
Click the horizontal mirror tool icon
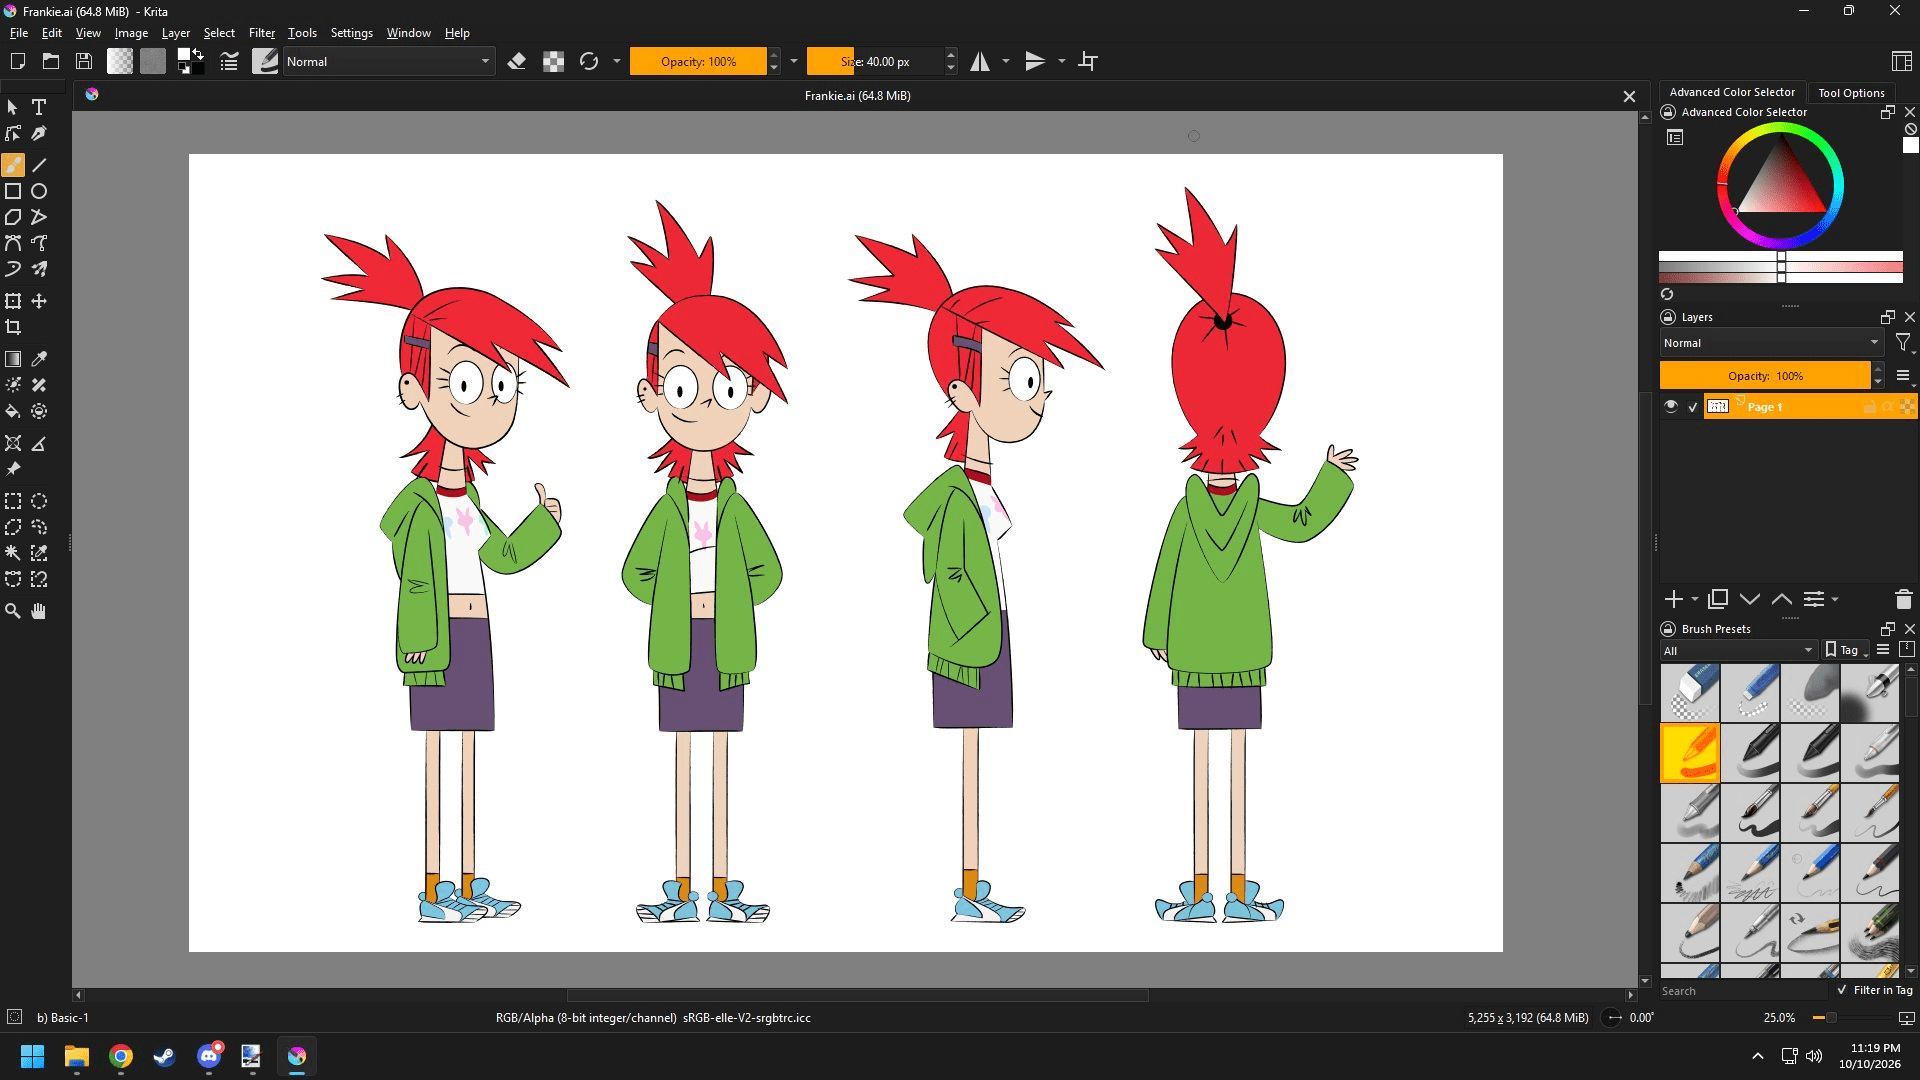980,62
